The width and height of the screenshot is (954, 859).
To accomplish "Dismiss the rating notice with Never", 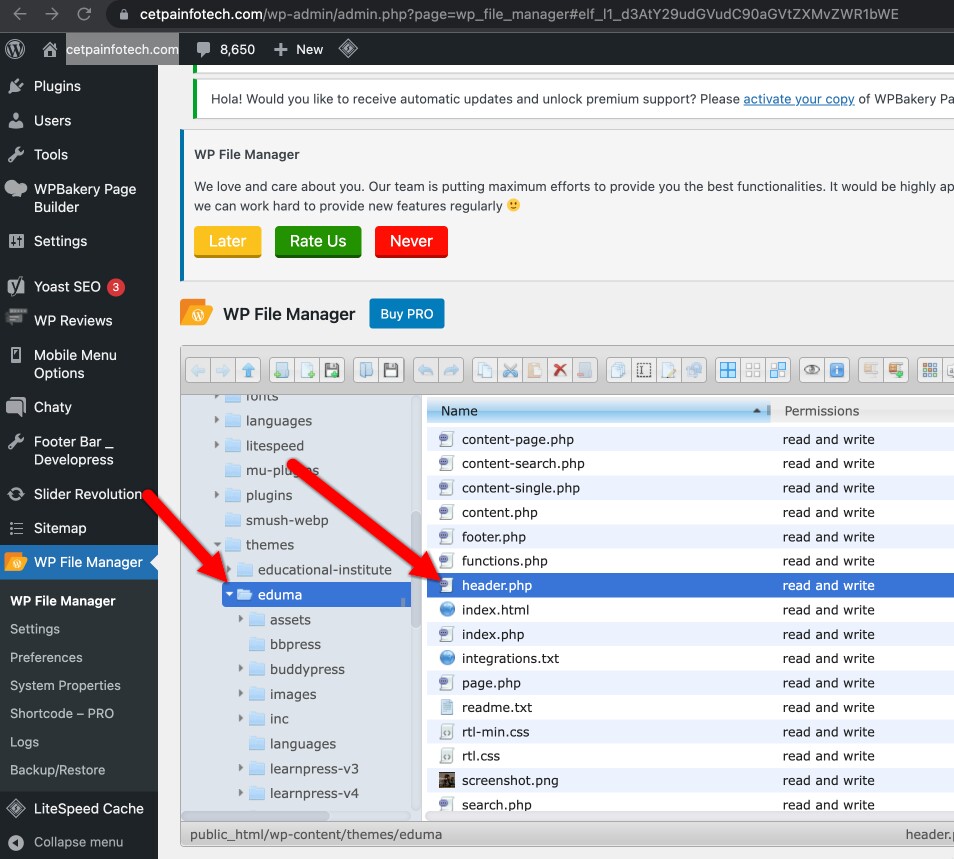I will click(x=411, y=241).
